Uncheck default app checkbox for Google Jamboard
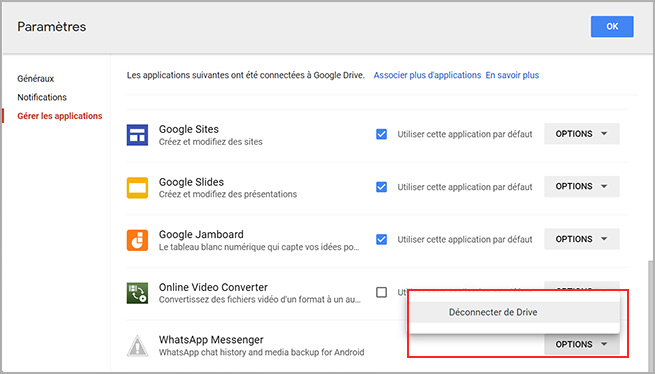 pos(381,239)
